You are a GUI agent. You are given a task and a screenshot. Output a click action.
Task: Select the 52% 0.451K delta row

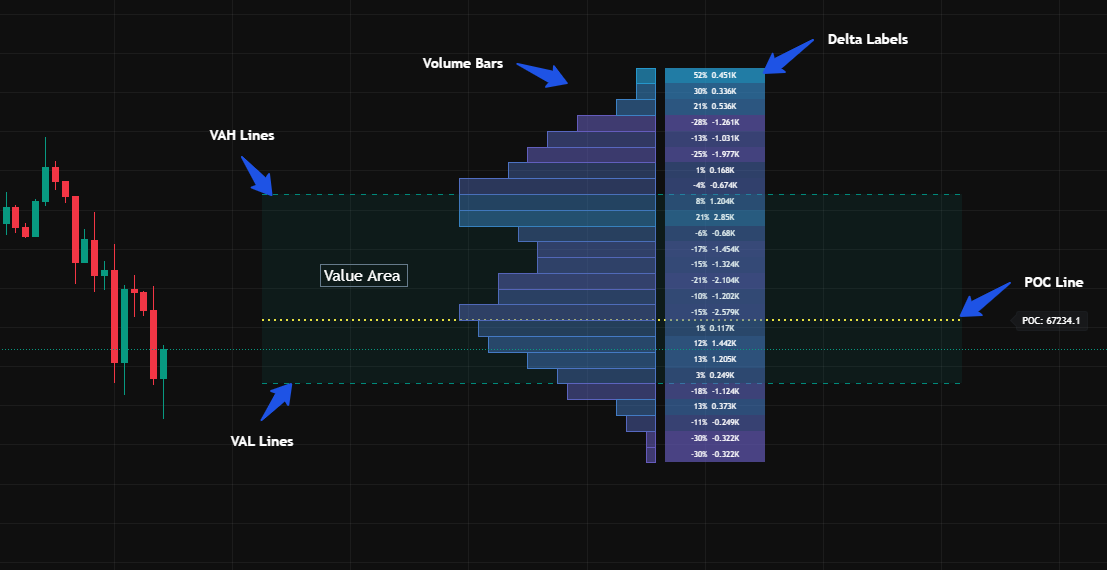pyautogui.click(x=714, y=75)
